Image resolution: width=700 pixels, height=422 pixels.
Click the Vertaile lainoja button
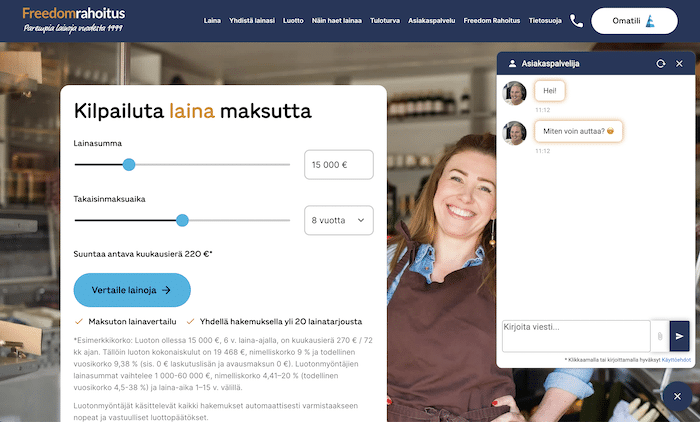click(132, 290)
